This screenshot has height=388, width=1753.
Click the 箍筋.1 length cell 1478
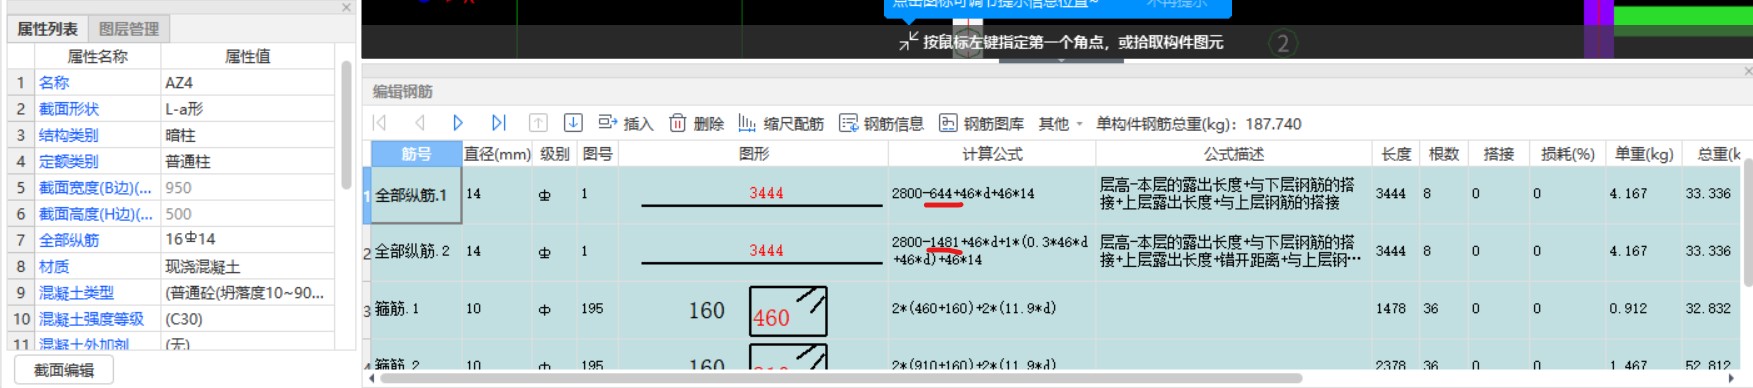coord(1396,309)
